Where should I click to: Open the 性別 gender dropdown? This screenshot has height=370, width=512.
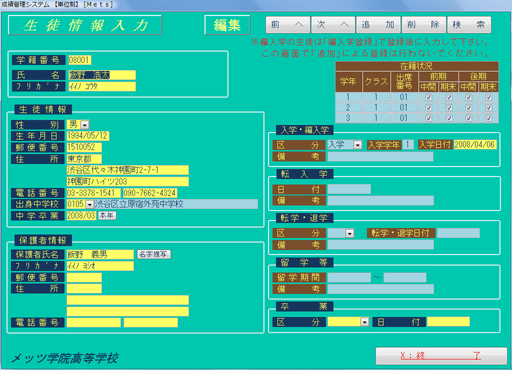pyautogui.click(x=85, y=125)
